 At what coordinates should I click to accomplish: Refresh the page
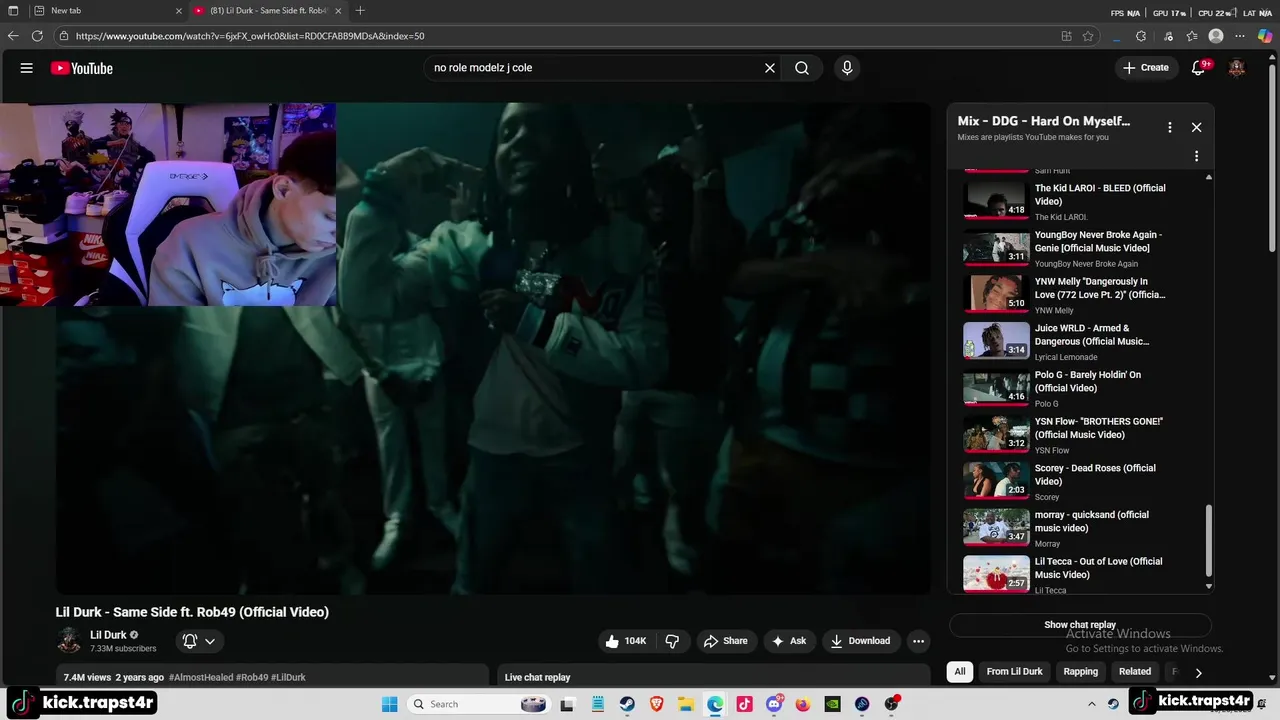click(37, 36)
